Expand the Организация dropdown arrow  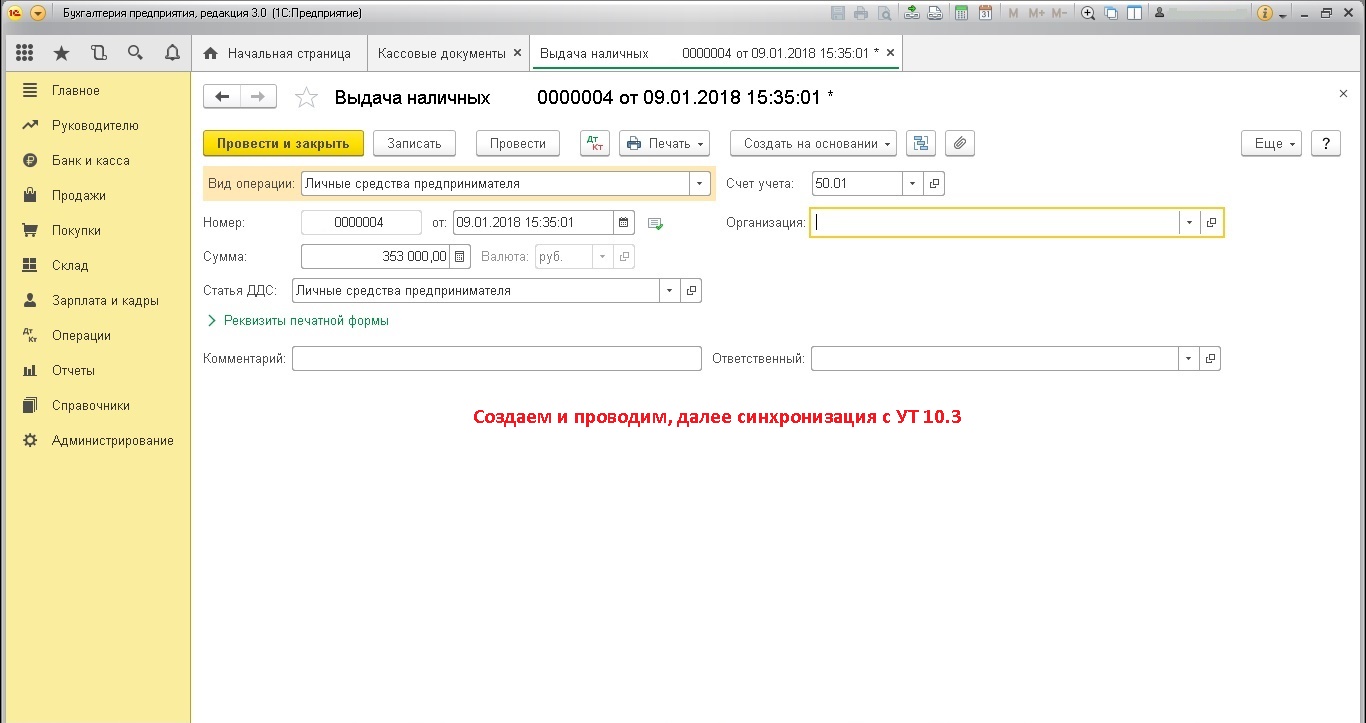tap(1189, 223)
